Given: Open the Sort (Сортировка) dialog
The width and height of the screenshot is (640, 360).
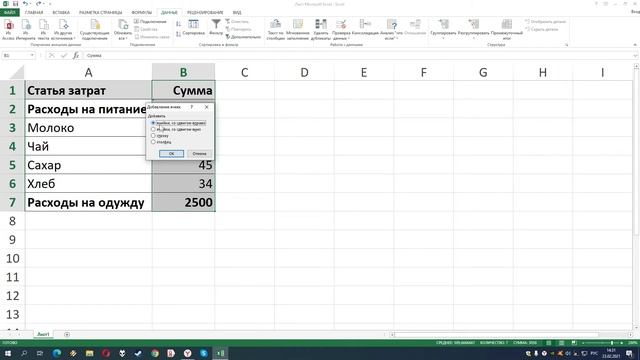Looking at the screenshot, I should coord(194,27).
